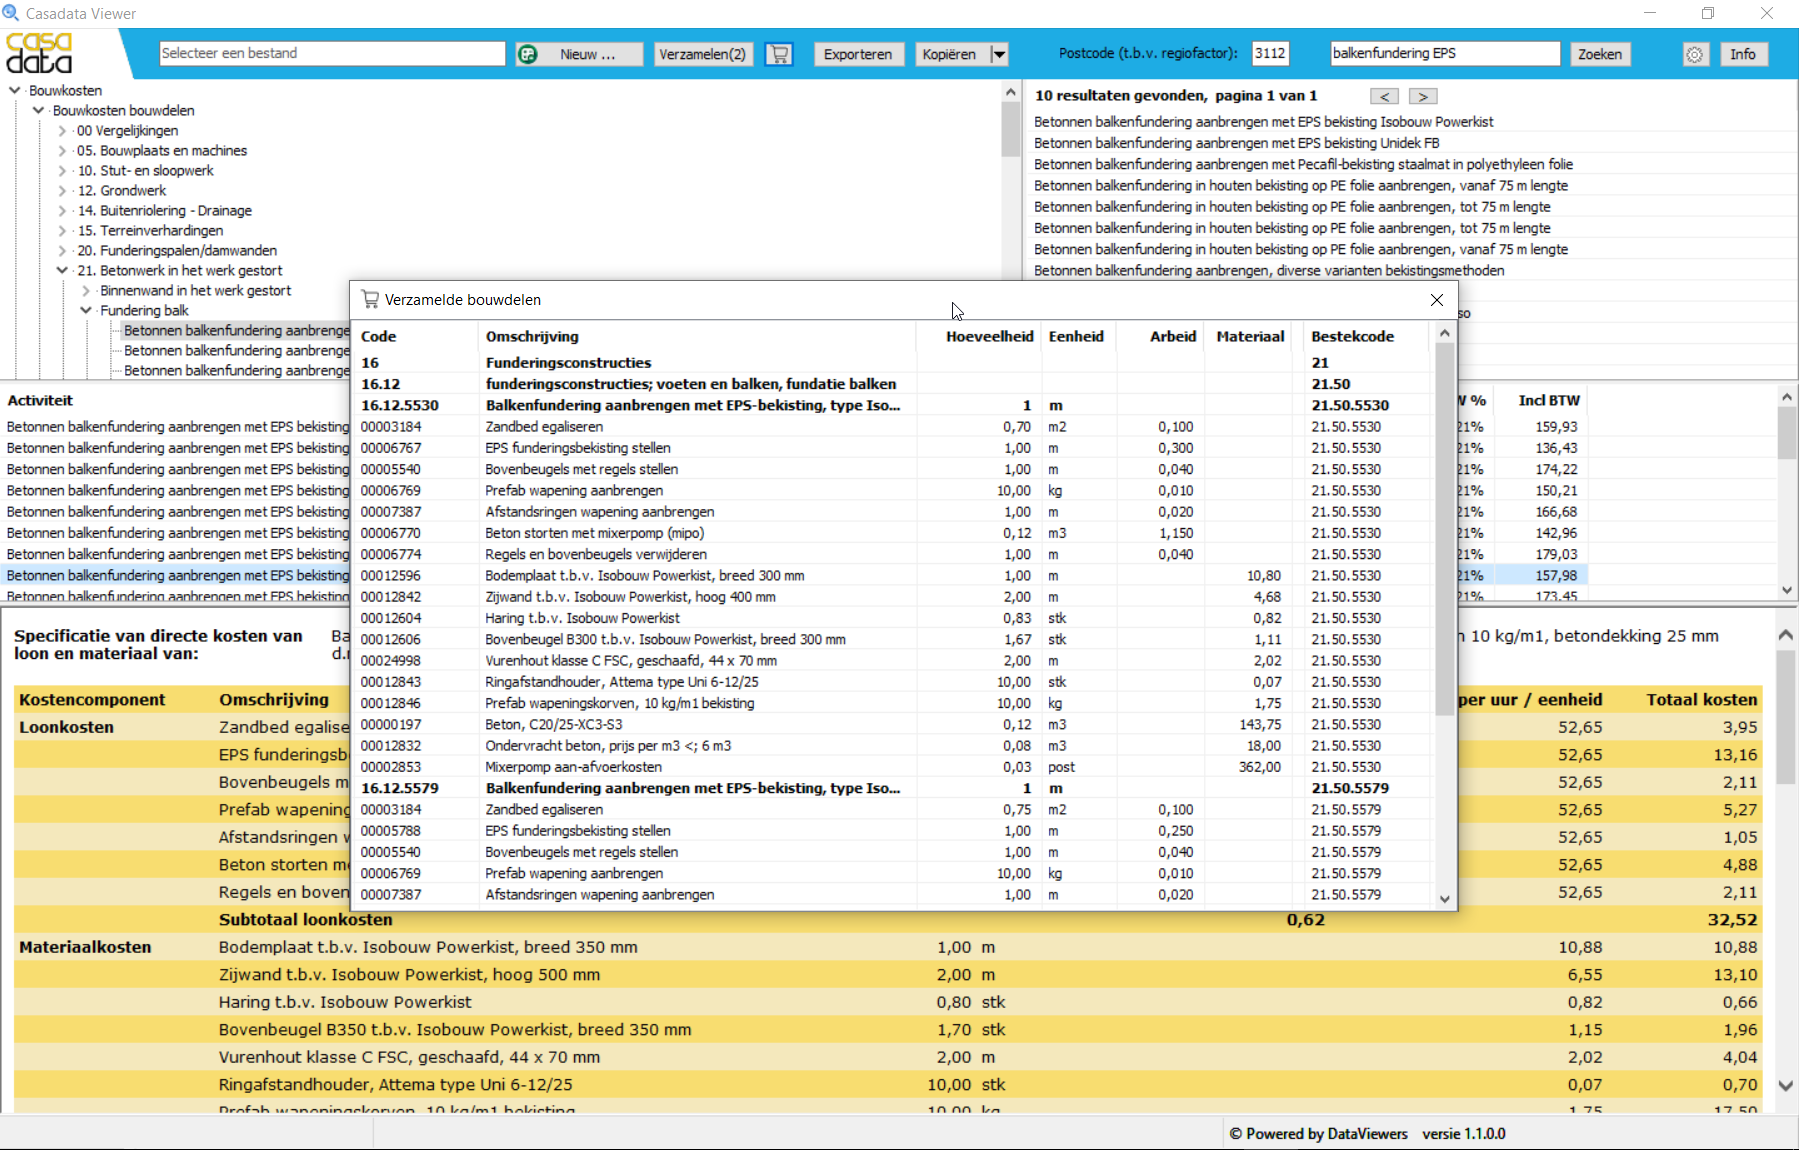1799x1150 pixels.
Task: Click Powered by DataViewers status text
Action: pyautogui.click(x=1318, y=1133)
